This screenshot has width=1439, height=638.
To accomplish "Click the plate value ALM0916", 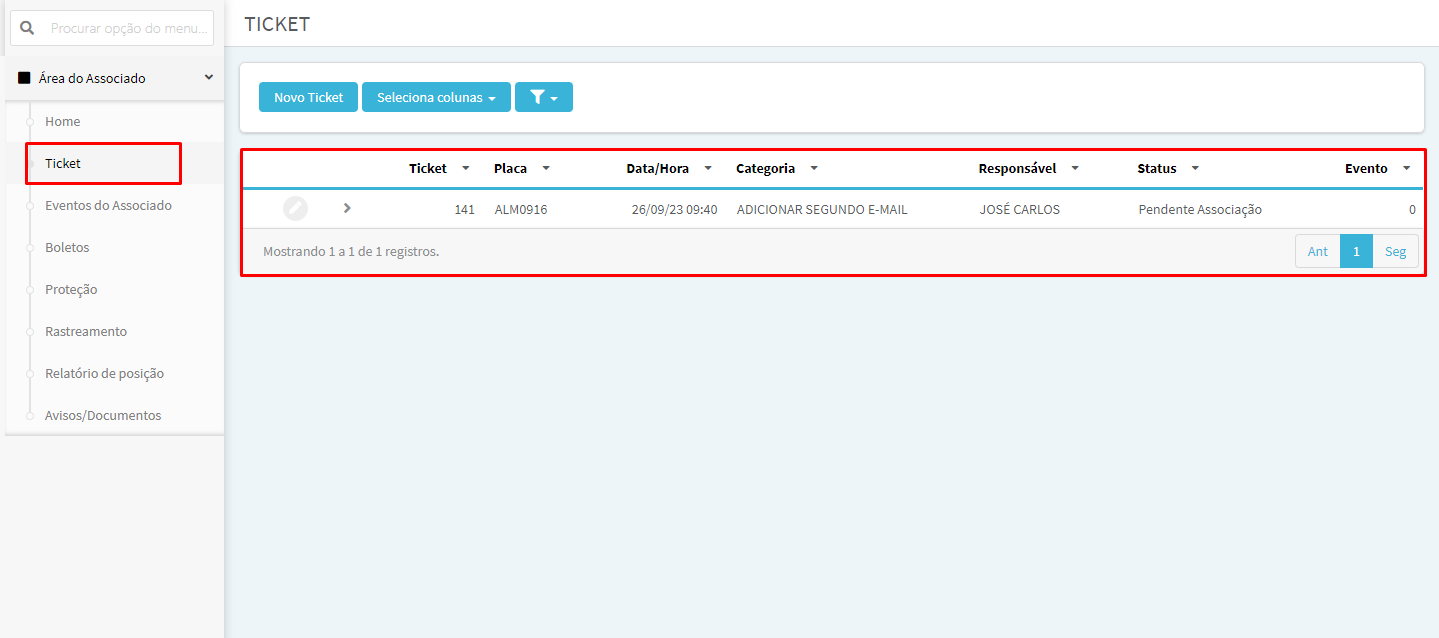I will click(521, 210).
